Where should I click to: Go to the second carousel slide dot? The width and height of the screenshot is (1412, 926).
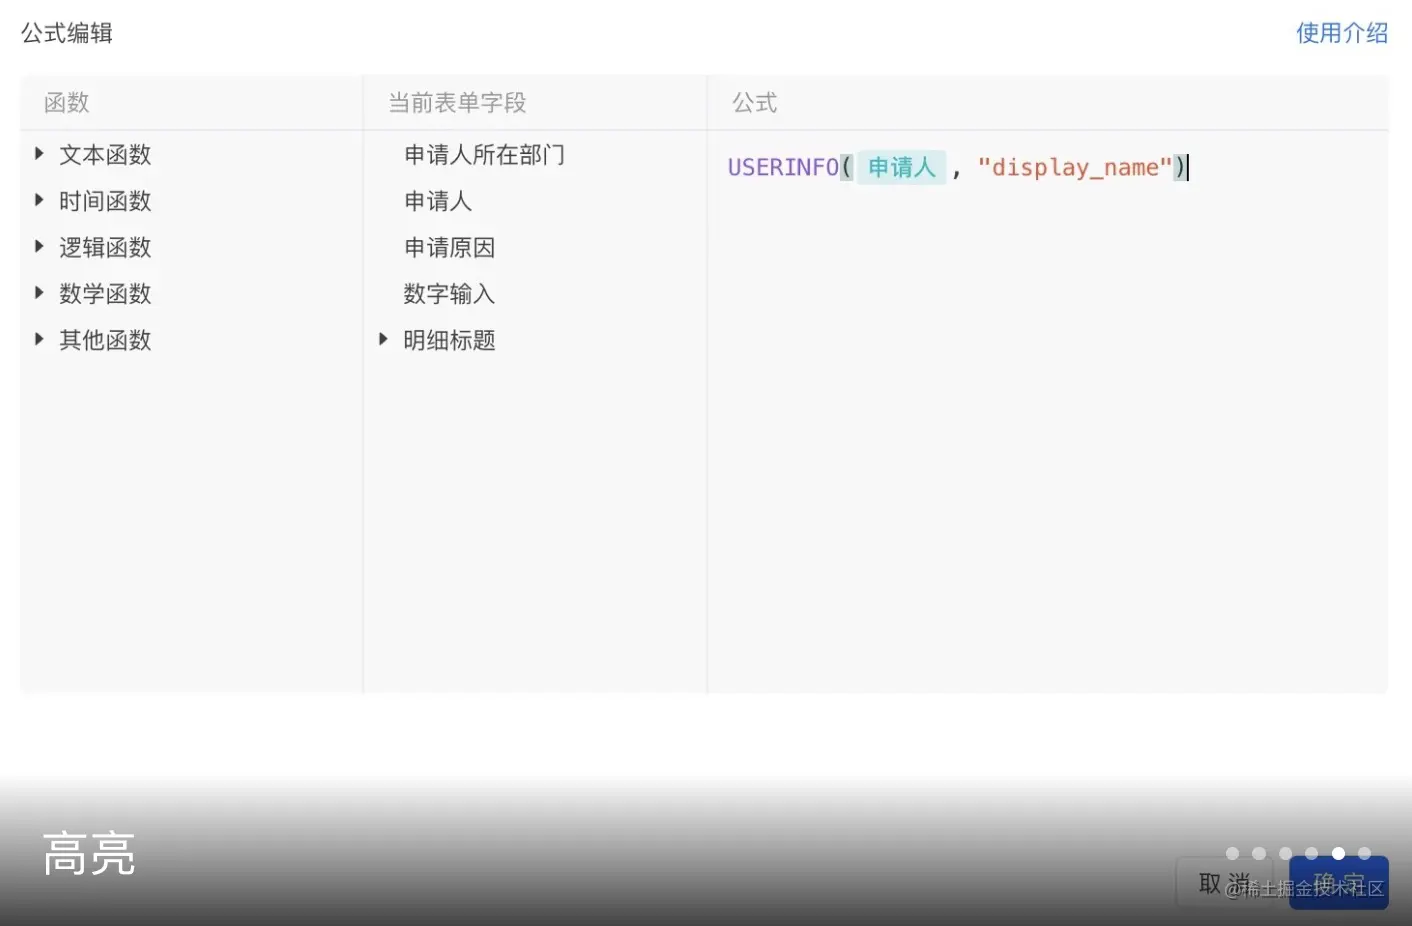pyautogui.click(x=1259, y=853)
